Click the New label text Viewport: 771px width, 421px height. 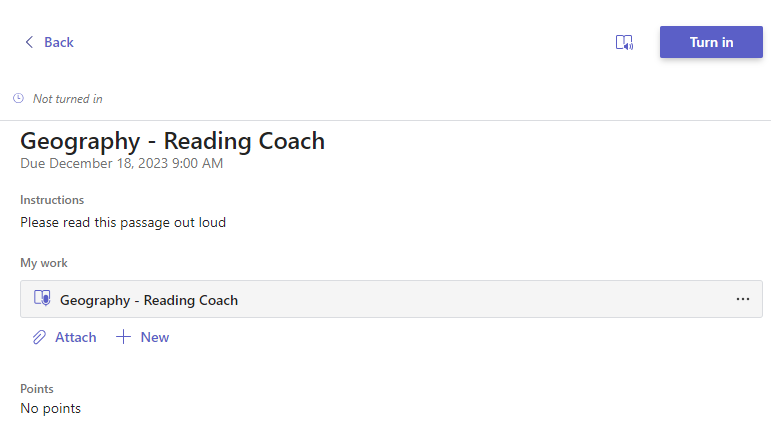155,338
